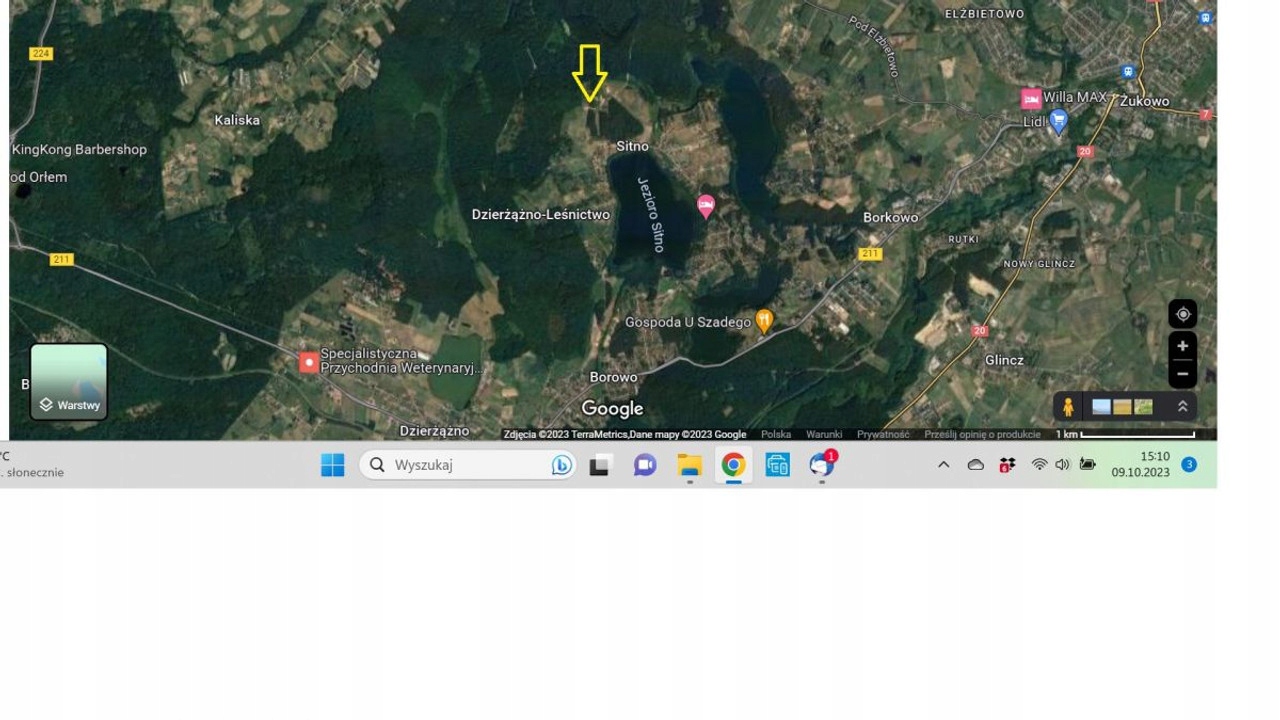Open the Windows Start menu
This screenshot has width=1280, height=720.
point(333,465)
